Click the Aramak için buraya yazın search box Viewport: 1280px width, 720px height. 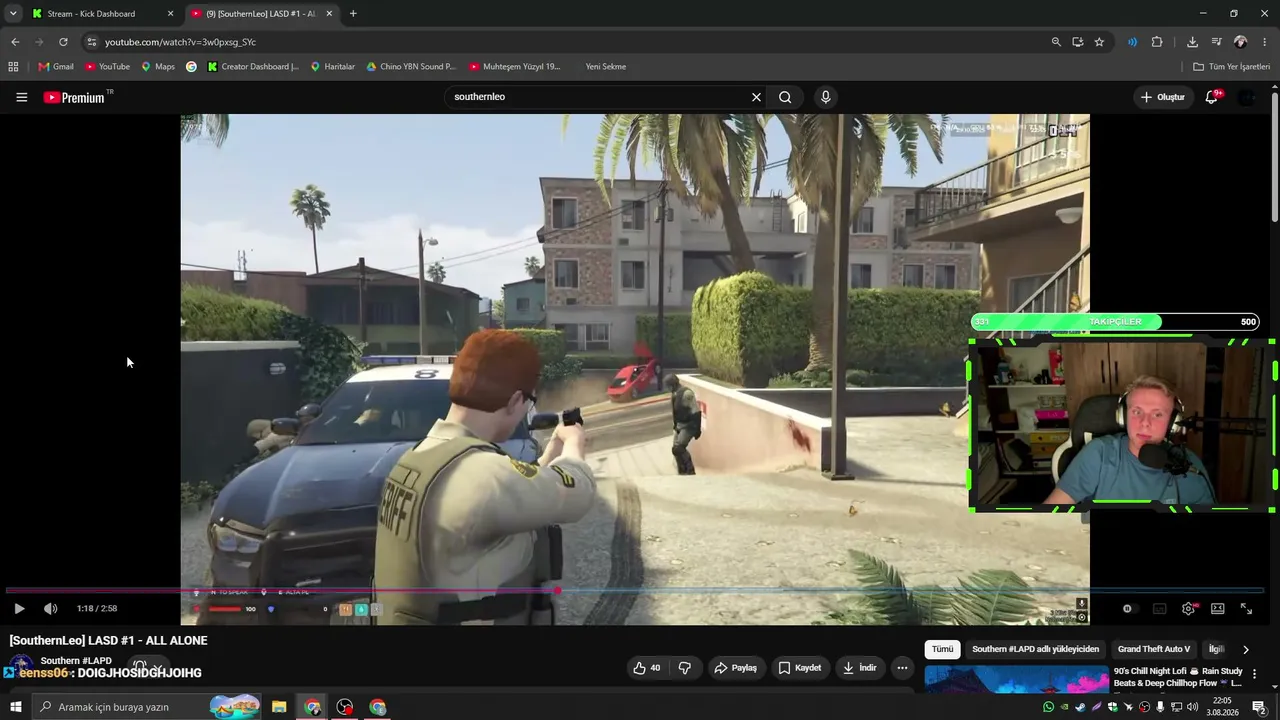coord(147,707)
